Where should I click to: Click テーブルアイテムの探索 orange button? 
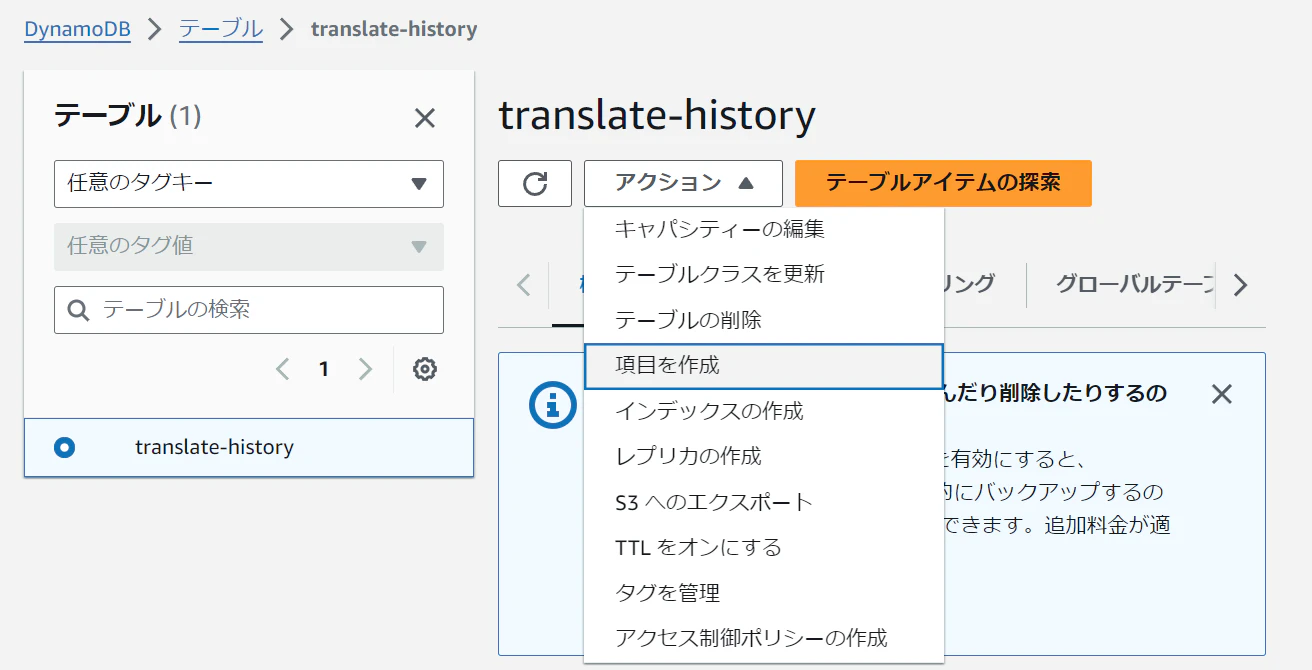943,183
